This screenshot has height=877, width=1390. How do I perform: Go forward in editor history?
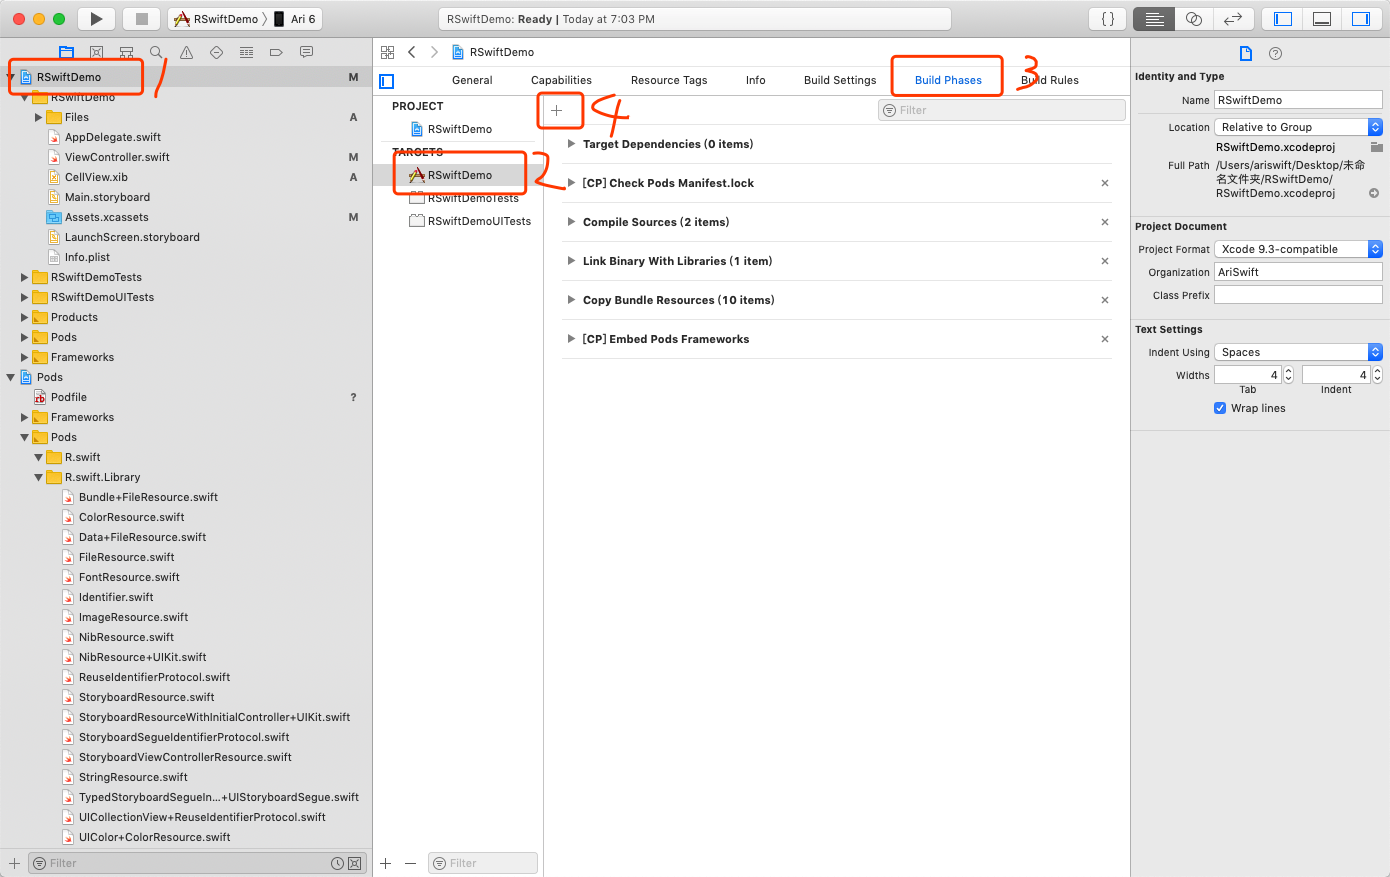(x=434, y=52)
